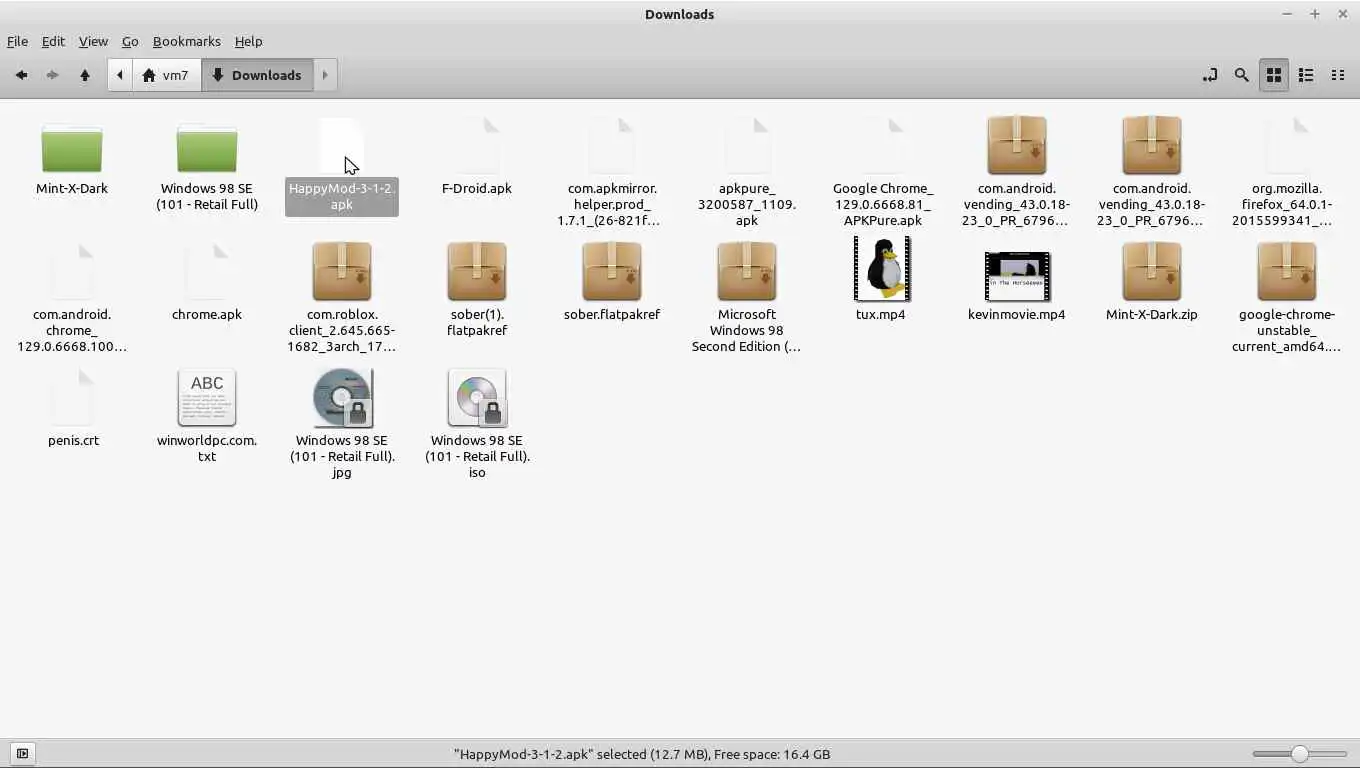Select Windows 98 SE (101 - Retail Full).jpg
This screenshot has width=1360, height=768.
(342, 424)
